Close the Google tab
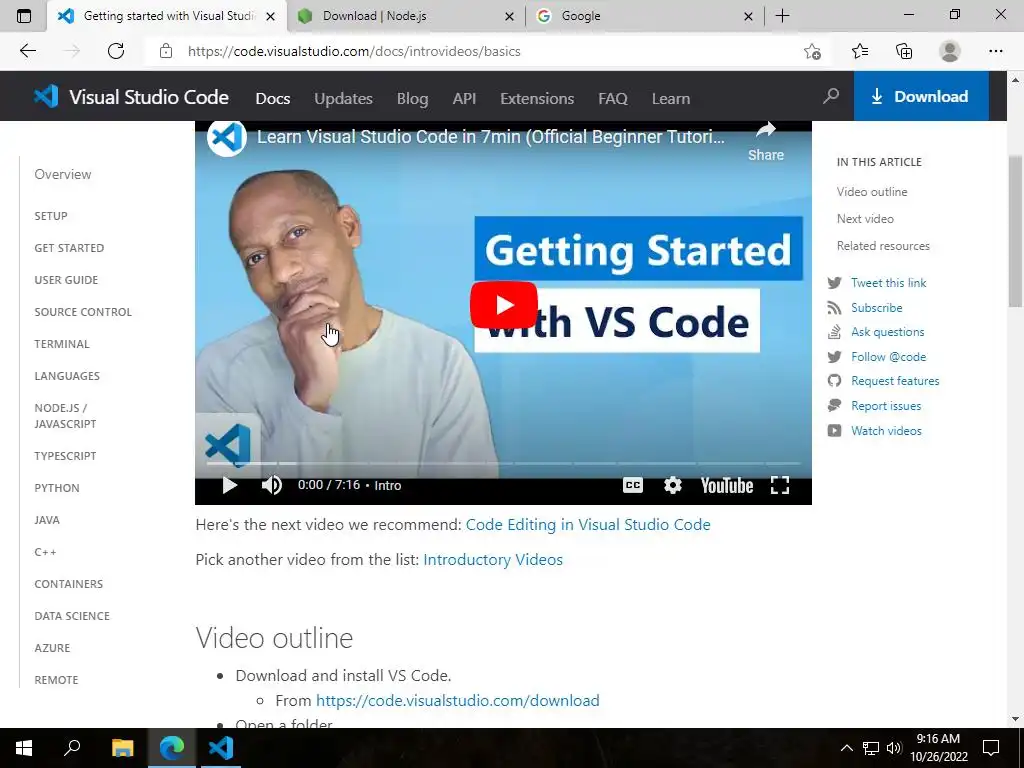This screenshot has width=1024, height=768. pyautogui.click(x=748, y=16)
